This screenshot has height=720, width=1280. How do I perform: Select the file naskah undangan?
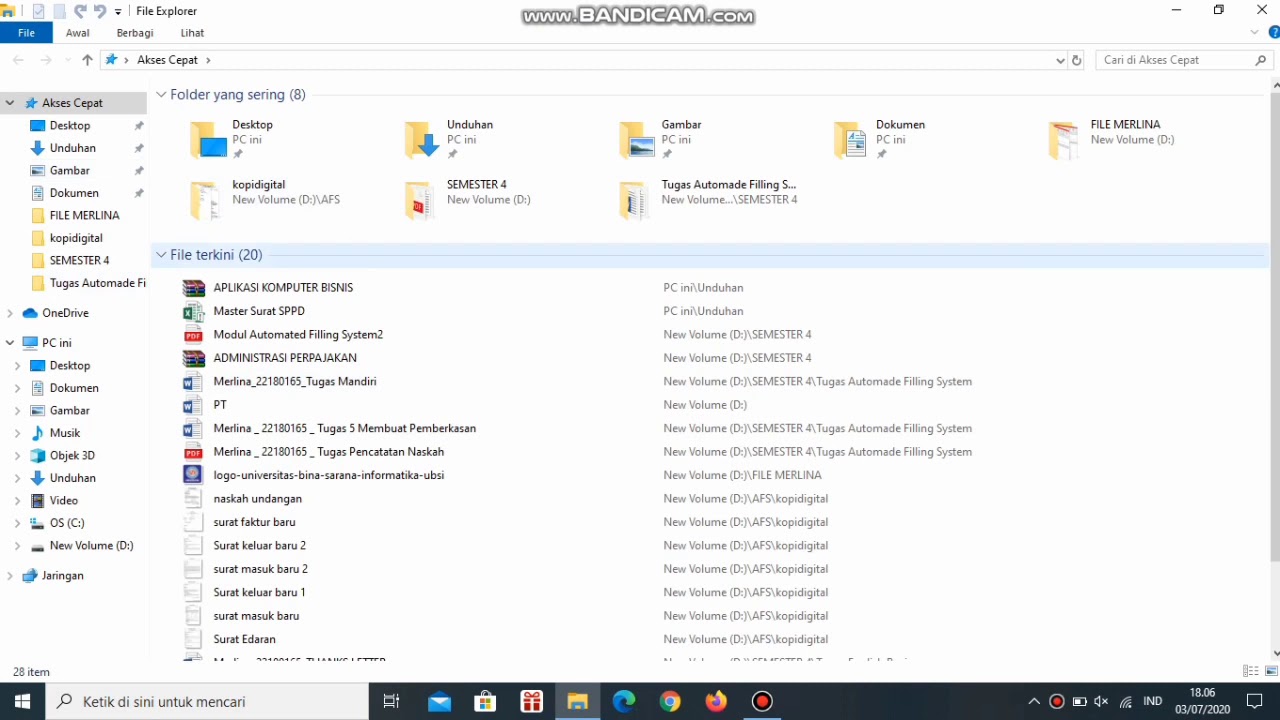(x=258, y=499)
